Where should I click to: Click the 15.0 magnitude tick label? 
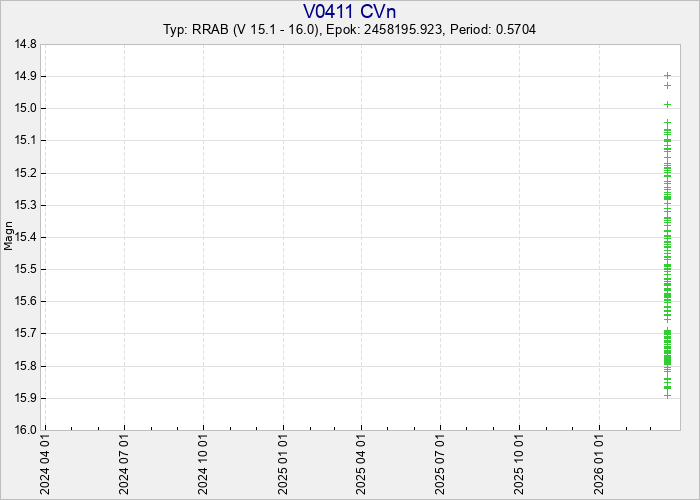tap(25, 108)
